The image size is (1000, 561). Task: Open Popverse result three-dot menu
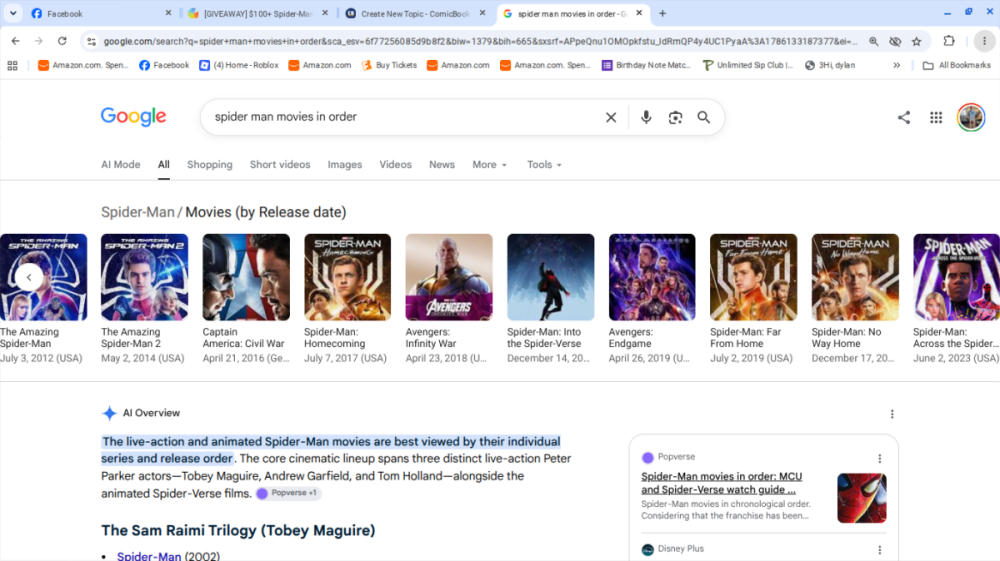[879, 458]
